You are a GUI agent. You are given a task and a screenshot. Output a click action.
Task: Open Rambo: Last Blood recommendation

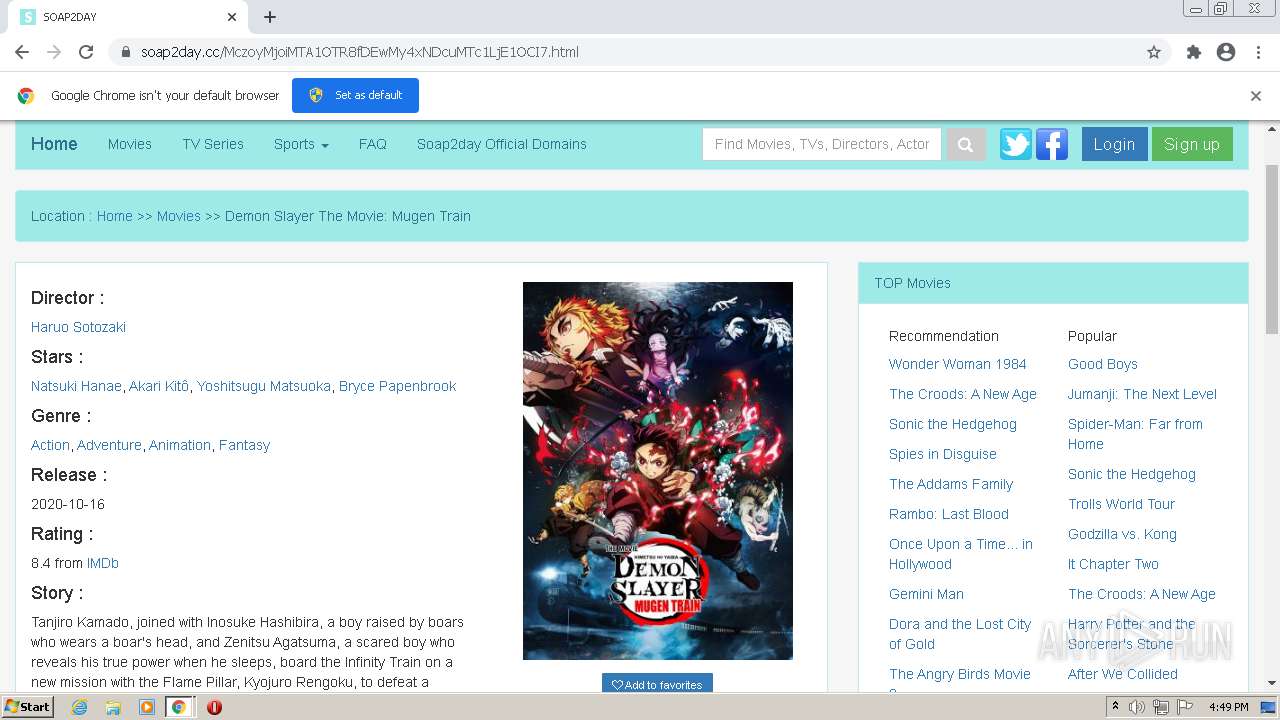point(949,514)
